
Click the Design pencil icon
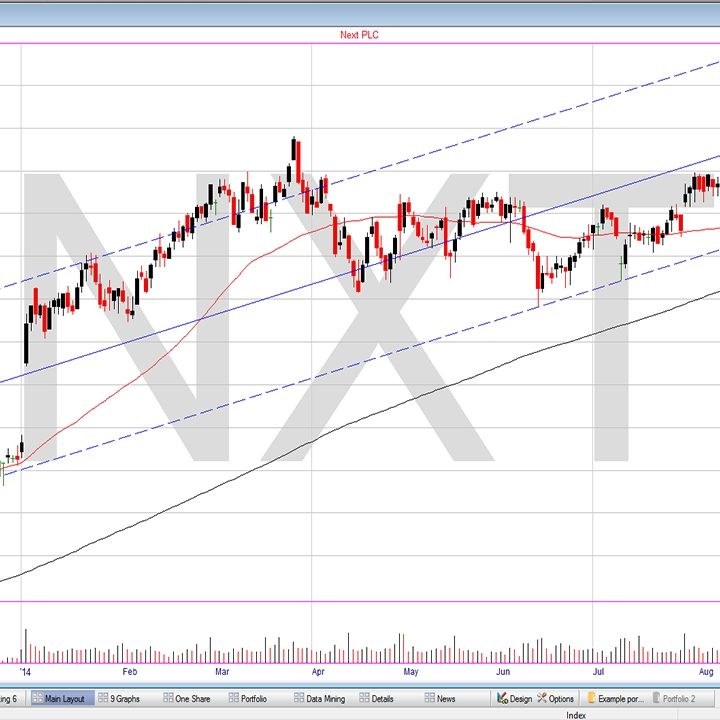pyautogui.click(x=502, y=698)
